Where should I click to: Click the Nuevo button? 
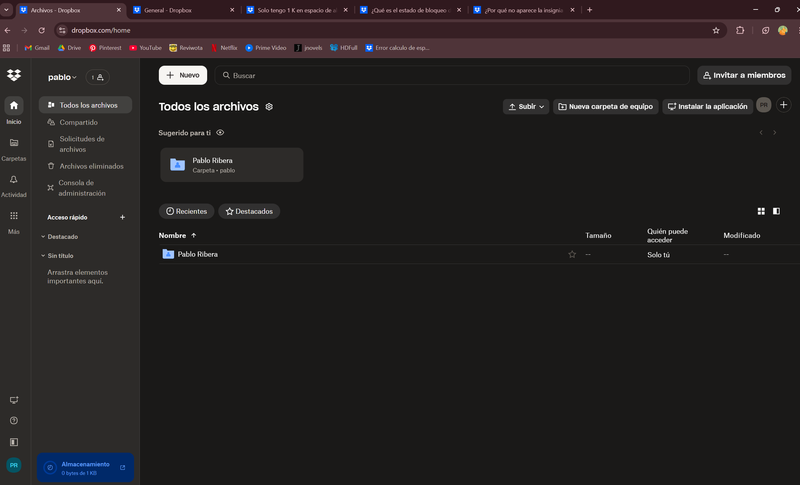pos(183,75)
